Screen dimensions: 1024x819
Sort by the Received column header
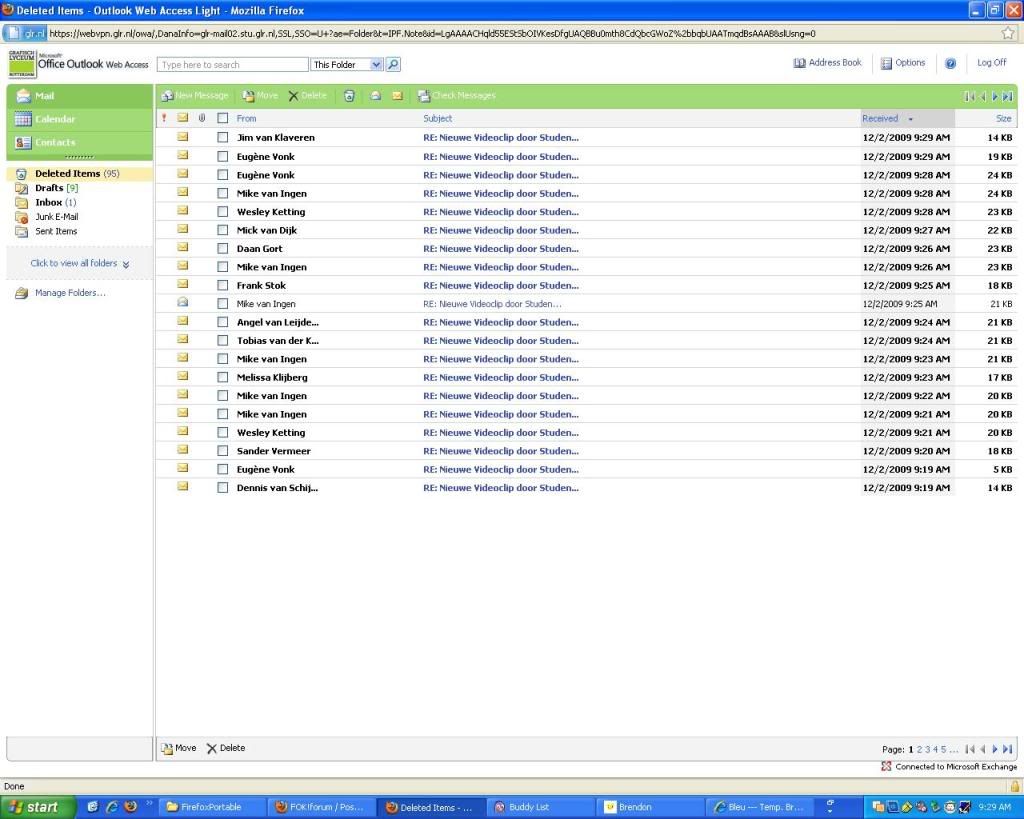[881, 118]
